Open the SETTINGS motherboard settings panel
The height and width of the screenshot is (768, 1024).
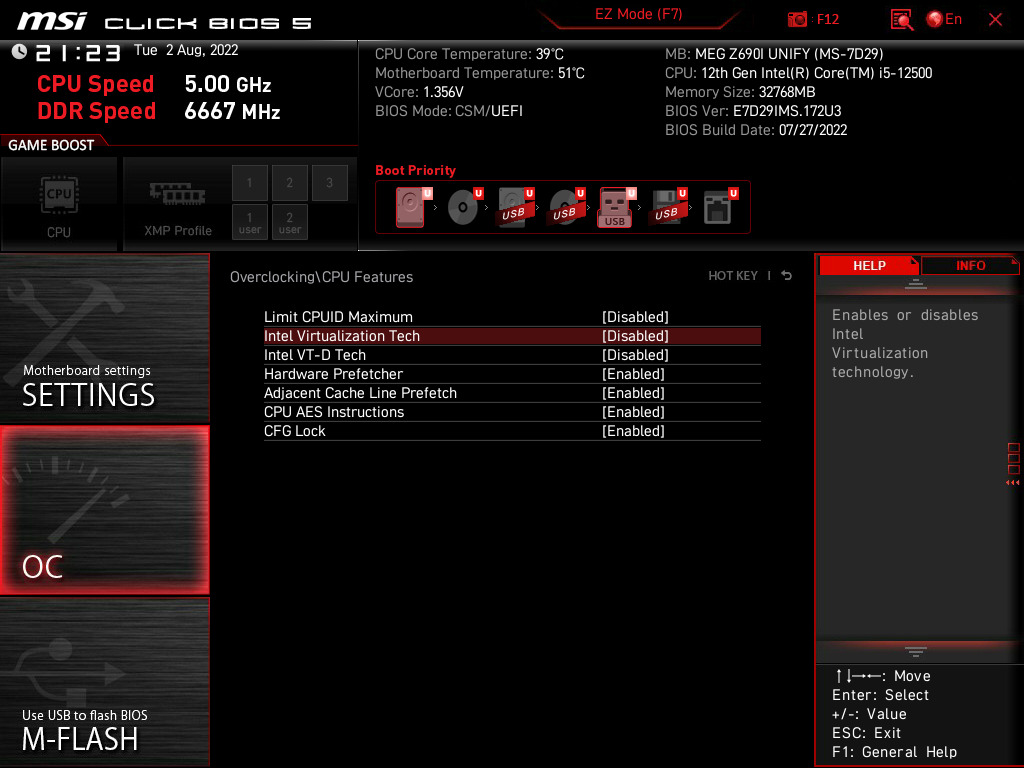click(104, 338)
